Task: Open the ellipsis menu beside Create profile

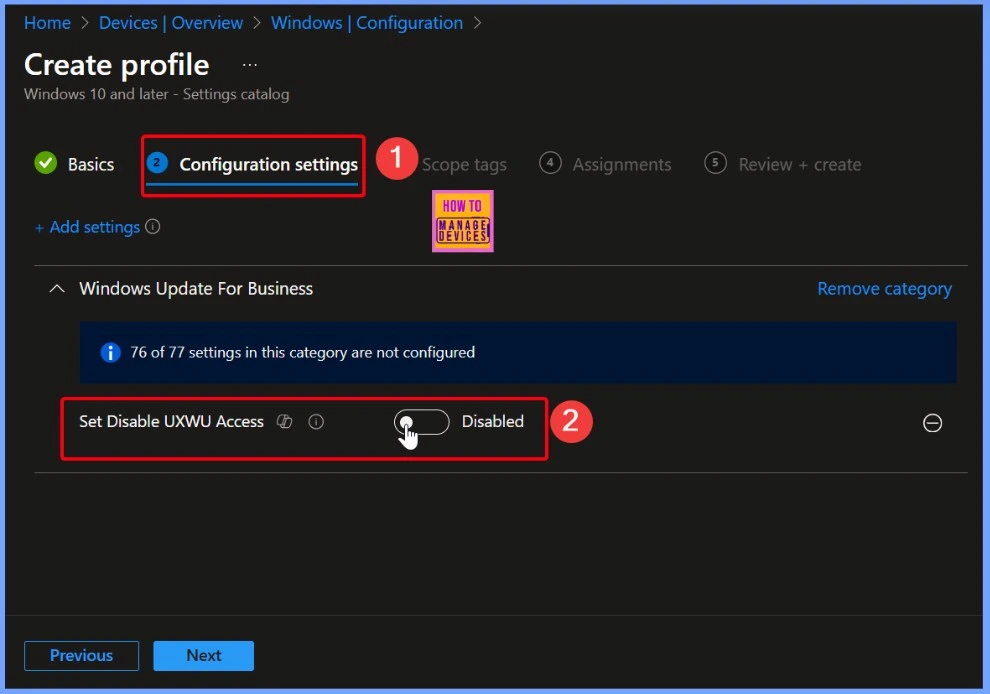Action: (x=250, y=65)
